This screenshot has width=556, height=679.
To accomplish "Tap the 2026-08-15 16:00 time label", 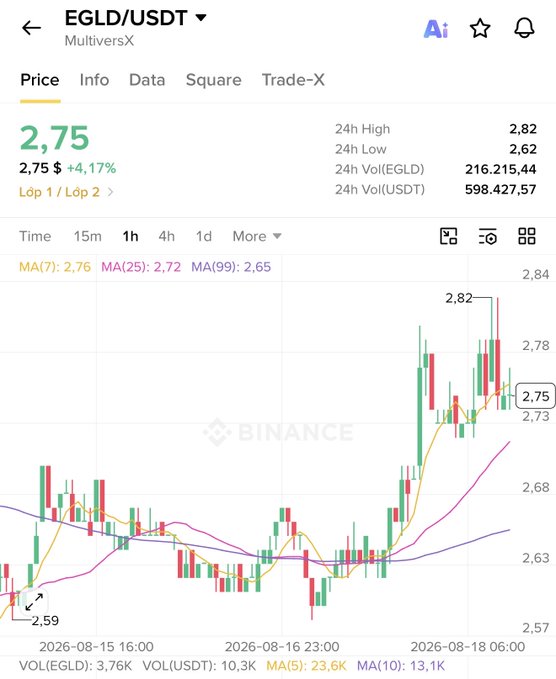I will click(96, 647).
